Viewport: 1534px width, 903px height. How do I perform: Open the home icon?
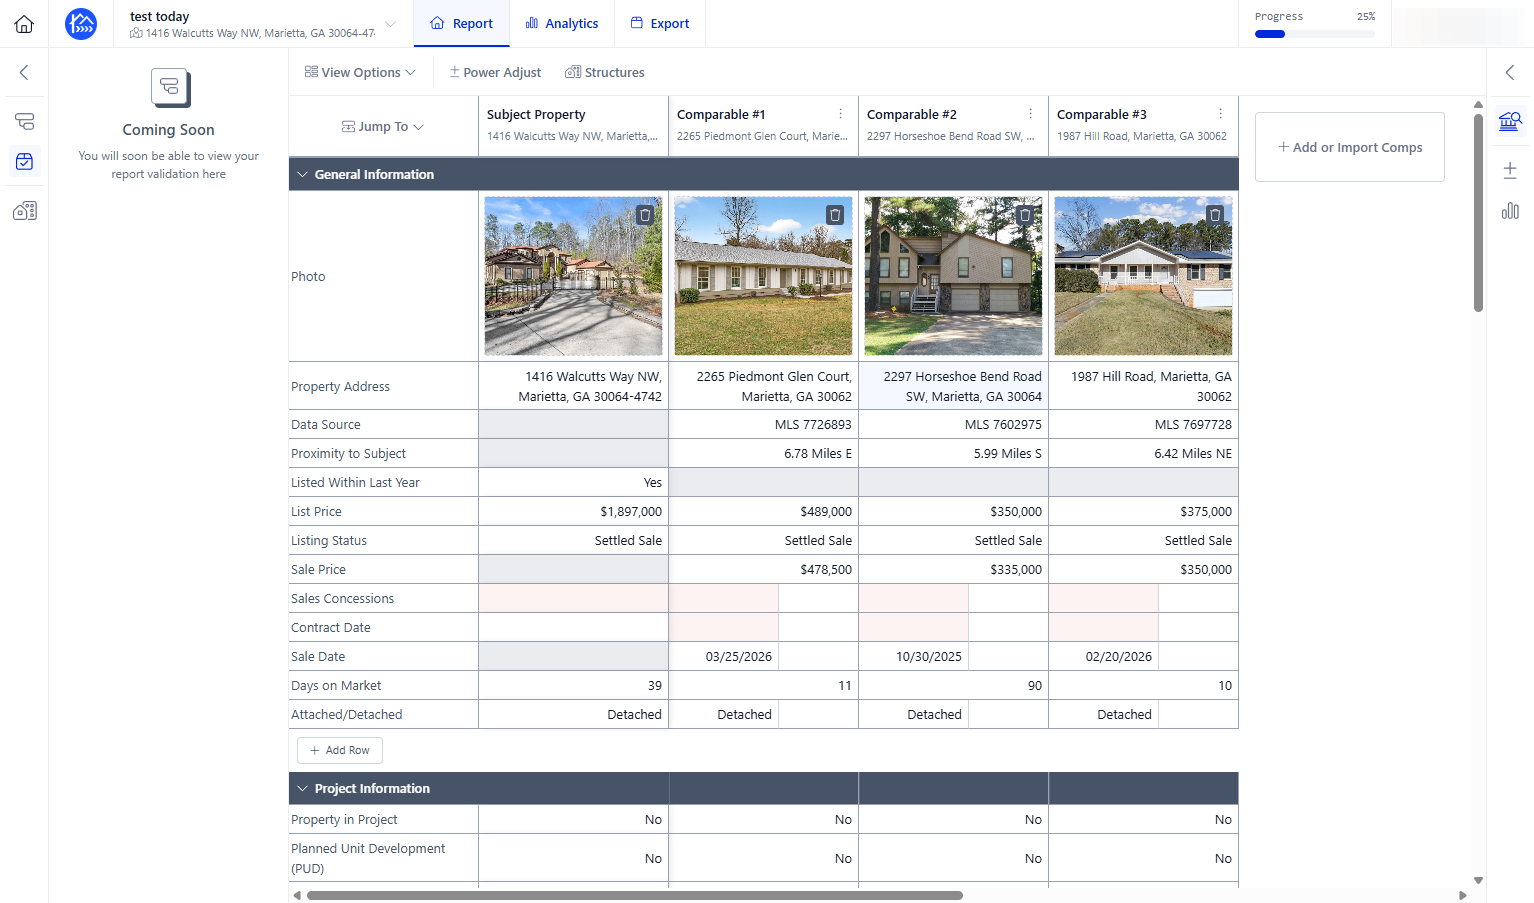(24, 24)
